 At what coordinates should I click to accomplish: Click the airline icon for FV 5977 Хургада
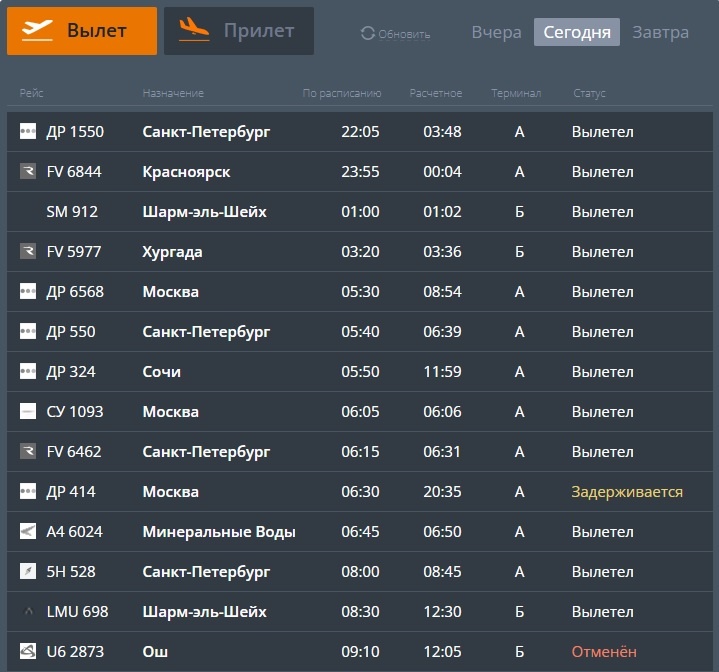pos(28,251)
